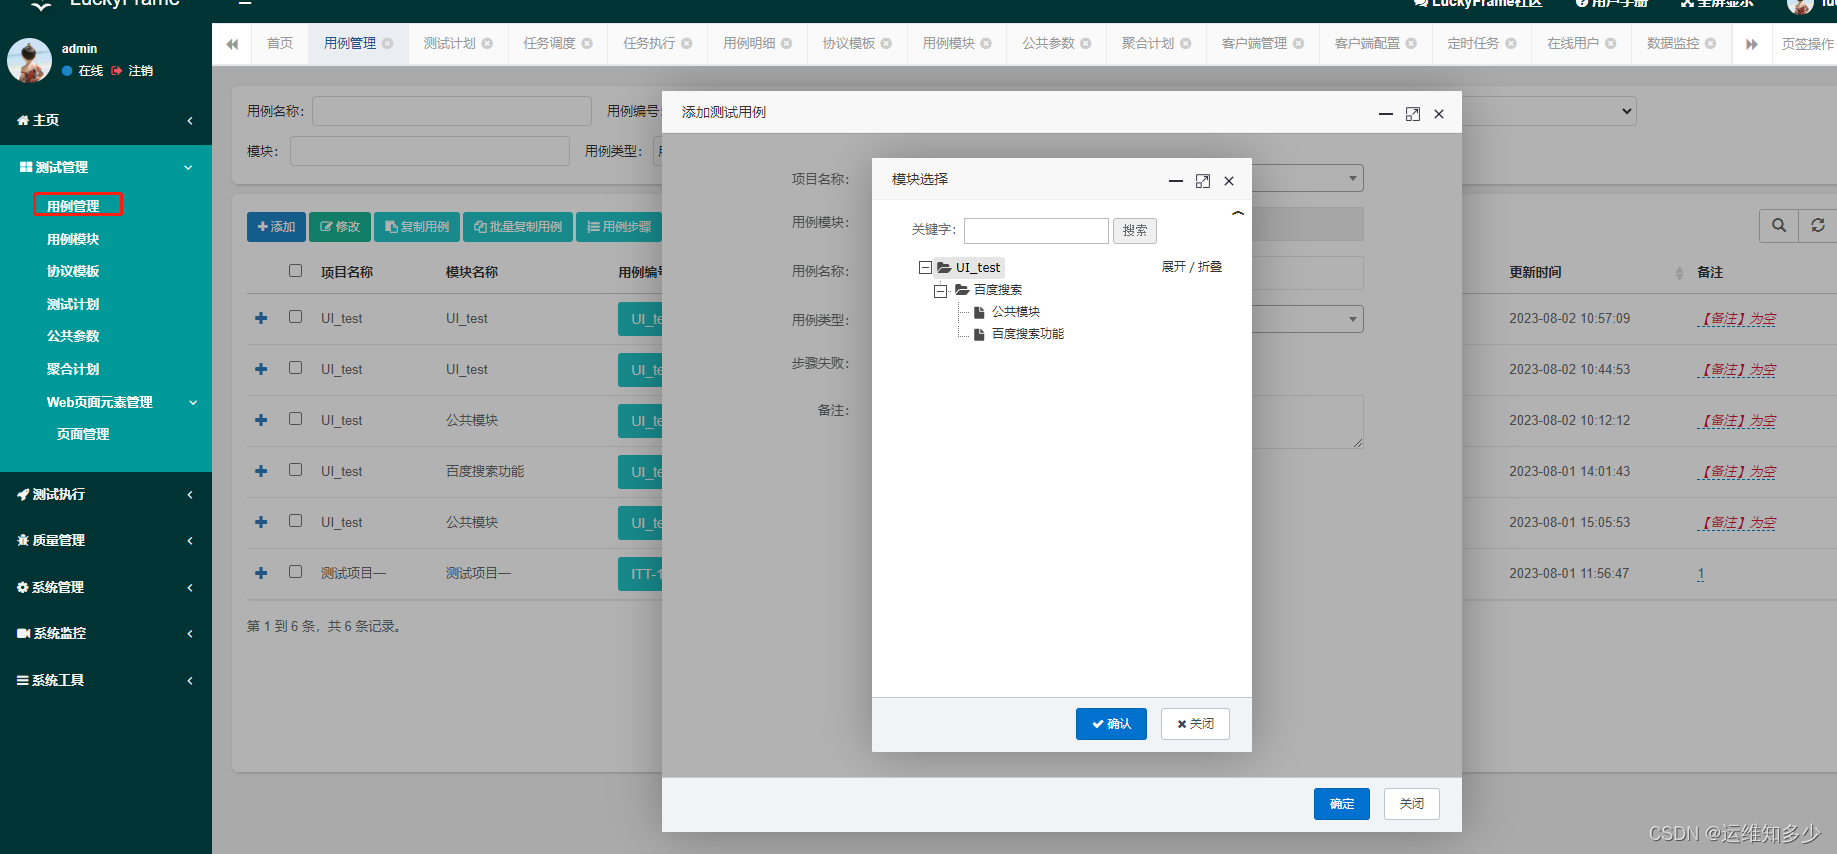Check the row dated 2023-08-02 10:57:09

[x=295, y=317]
